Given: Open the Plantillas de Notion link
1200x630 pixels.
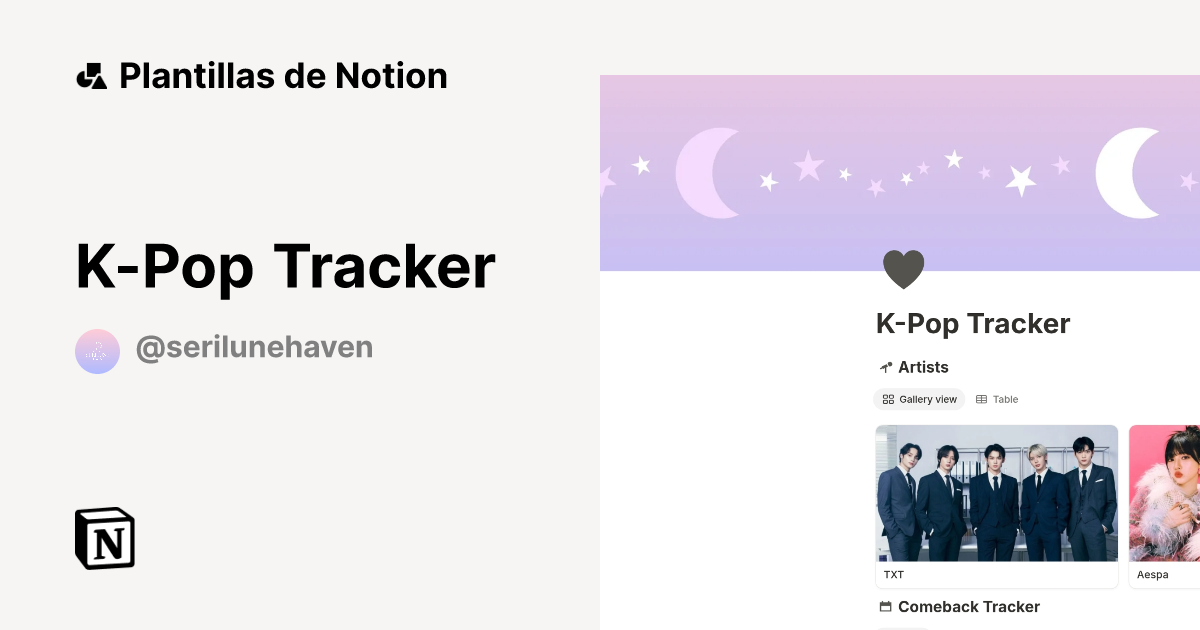Looking at the screenshot, I should [x=283, y=76].
